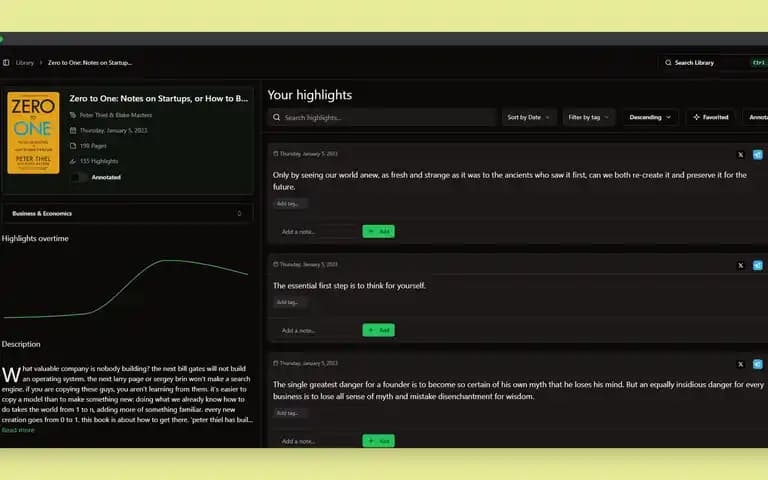Click the Highlights overtime line chart

coord(126,288)
